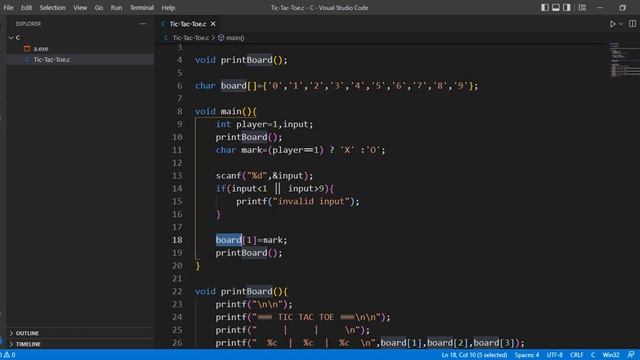Close the Tic-Tac-Toe.c tab
The height and width of the screenshot is (360, 640).
click(x=213, y=24)
